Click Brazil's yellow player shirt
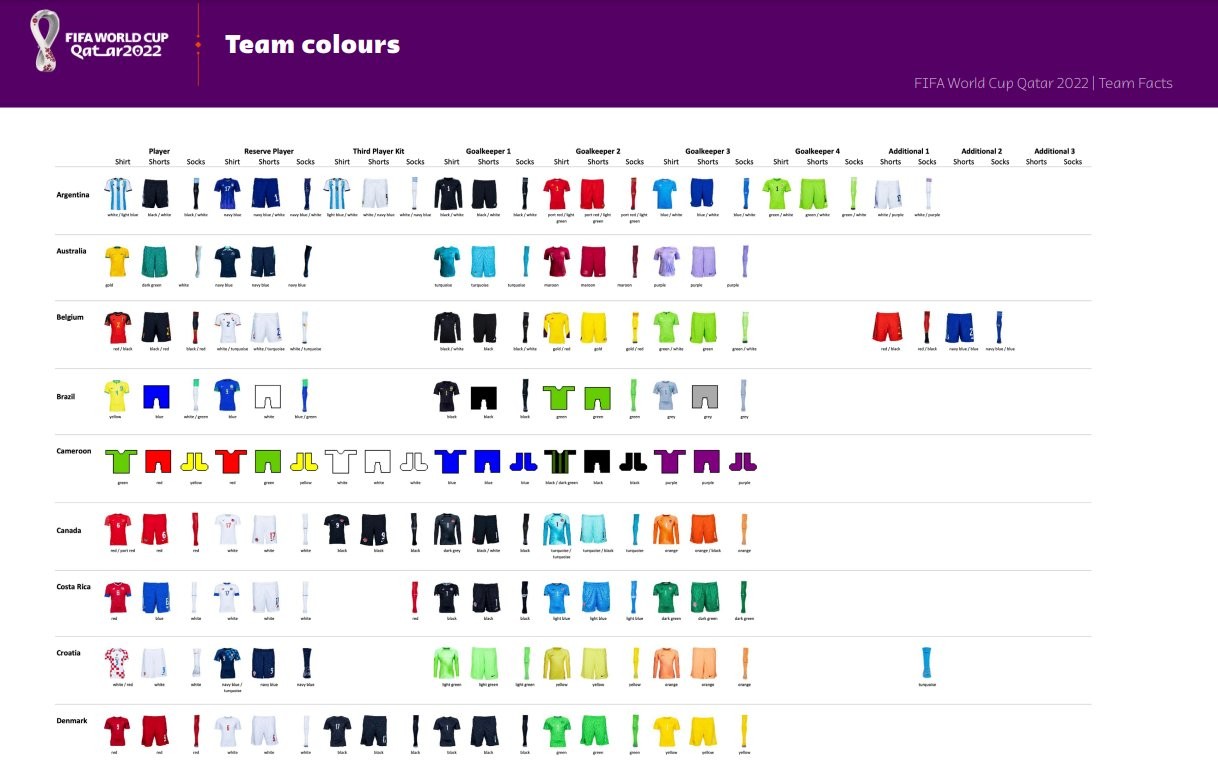The width and height of the screenshot is (1218, 782). (118, 395)
